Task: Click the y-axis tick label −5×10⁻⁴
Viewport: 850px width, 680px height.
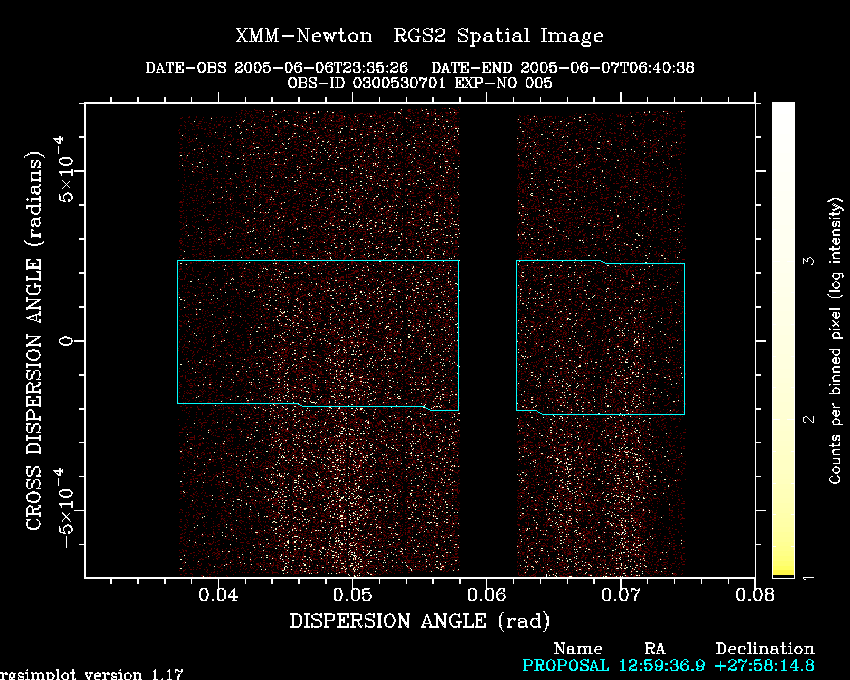Action: pyautogui.click(x=65, y=509)
